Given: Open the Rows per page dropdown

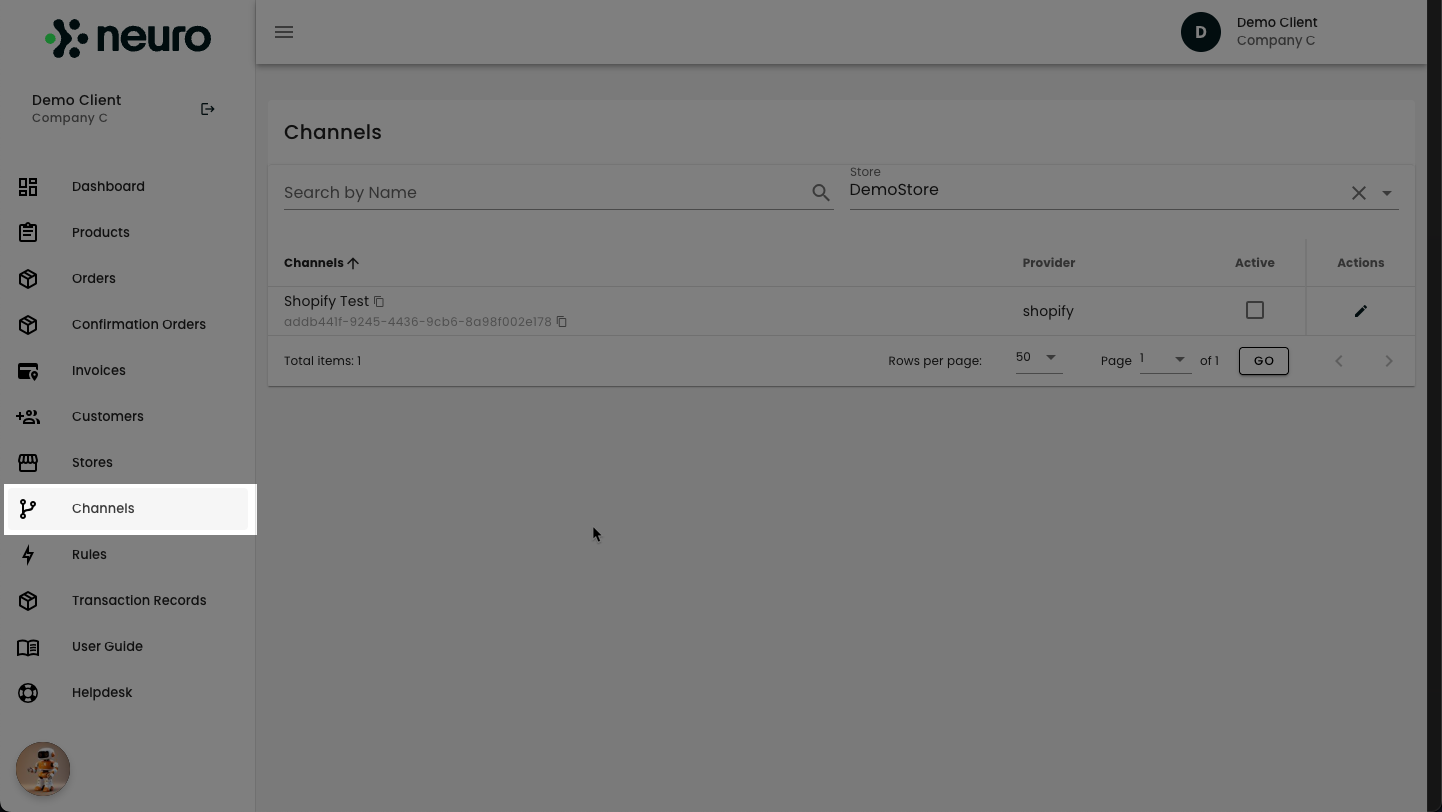Looking at the screenshot, I should click(1039, 358).
